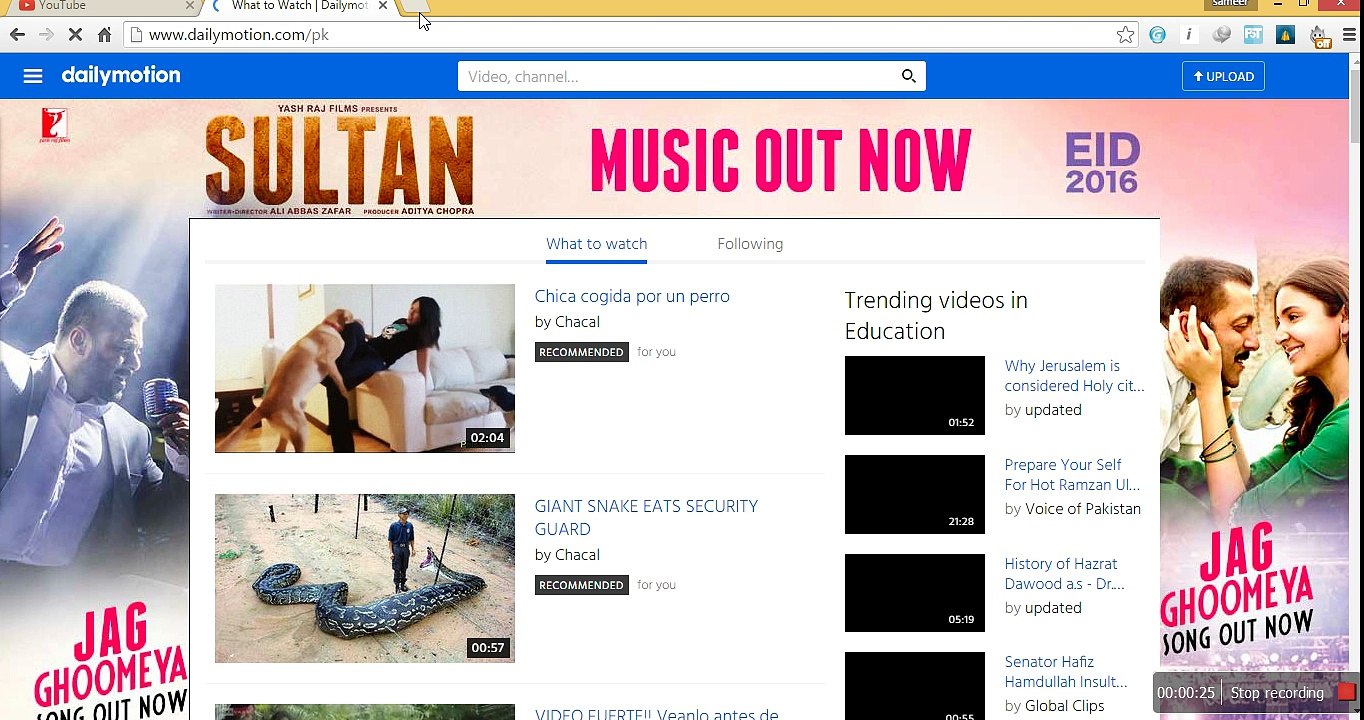Bookmark this page with the star icon

click(1126, 35)
